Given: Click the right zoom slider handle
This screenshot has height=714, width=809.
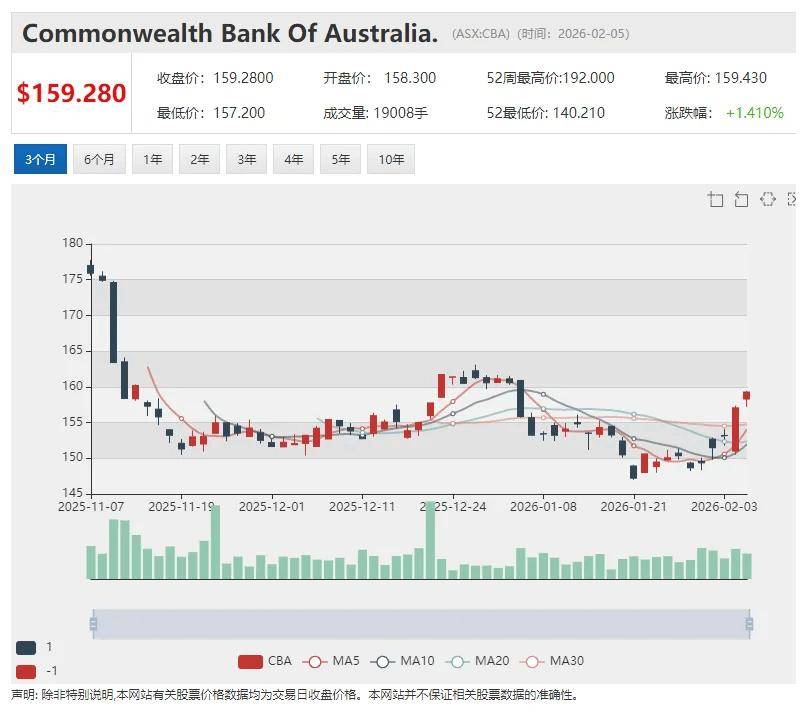Looking at the screenshot, I should click(749, 625).
